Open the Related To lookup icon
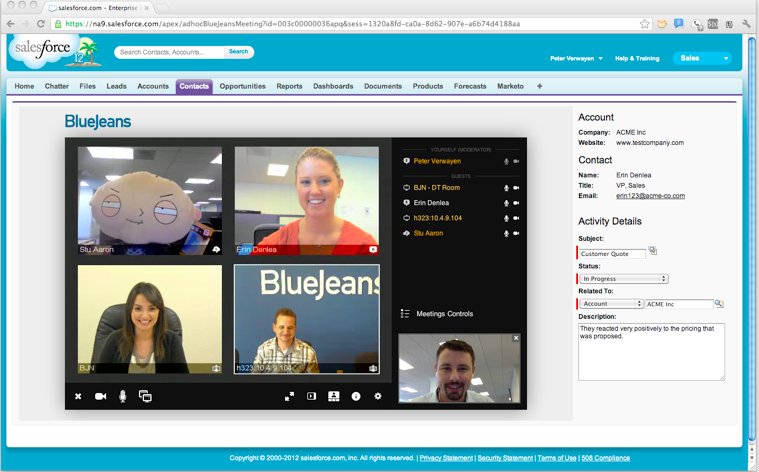759x472 pixels. pos(719,304)
